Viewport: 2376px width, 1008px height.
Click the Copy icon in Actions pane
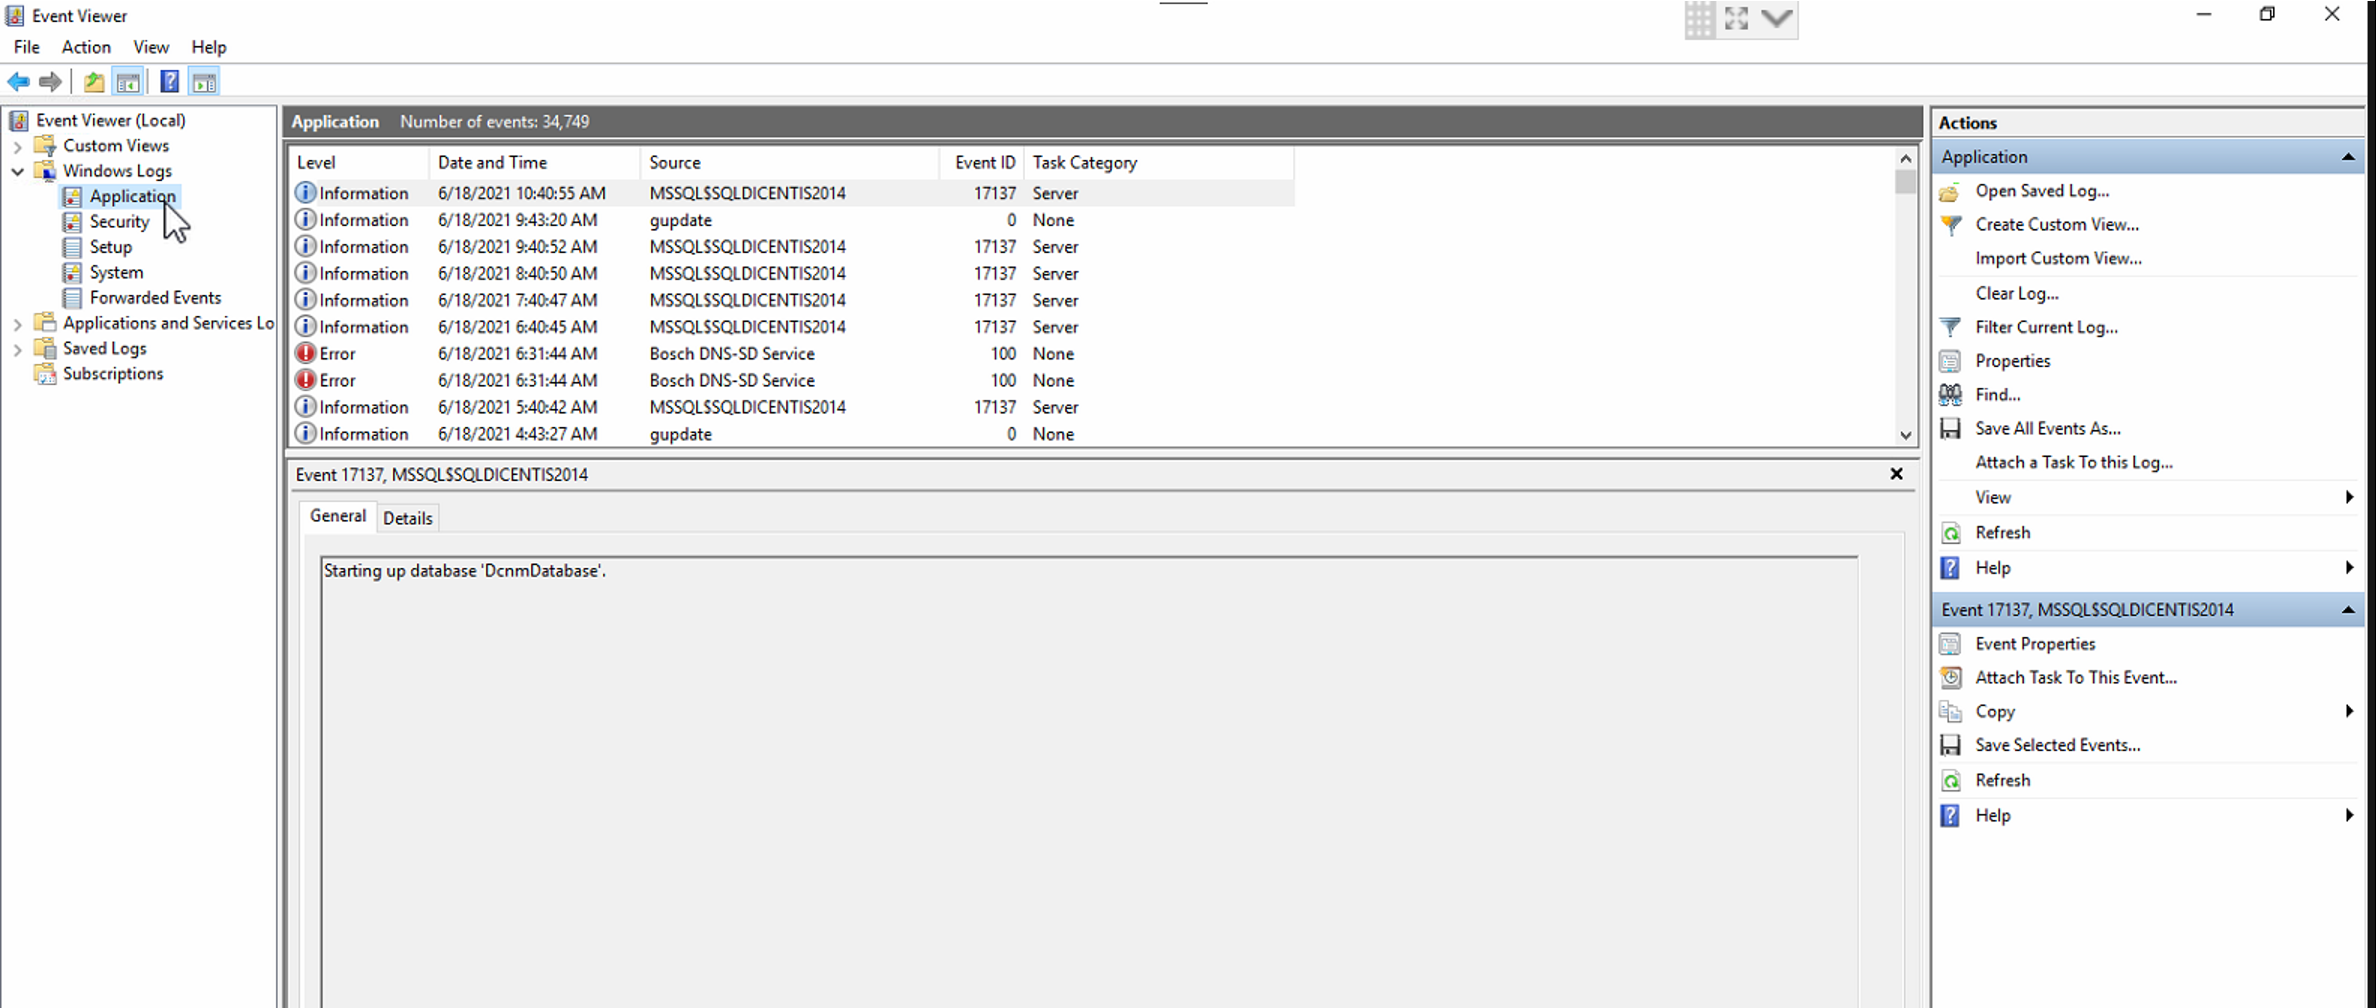point(1950,712)
